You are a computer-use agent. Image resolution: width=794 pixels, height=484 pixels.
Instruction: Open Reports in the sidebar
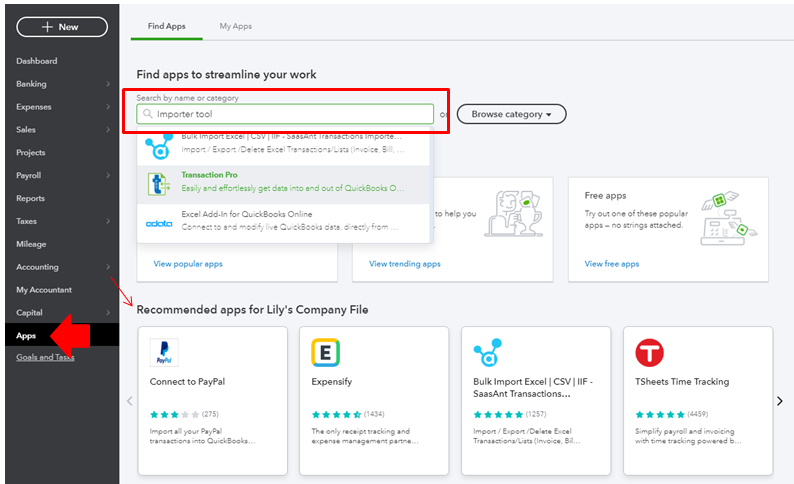(x=31, y=198)
